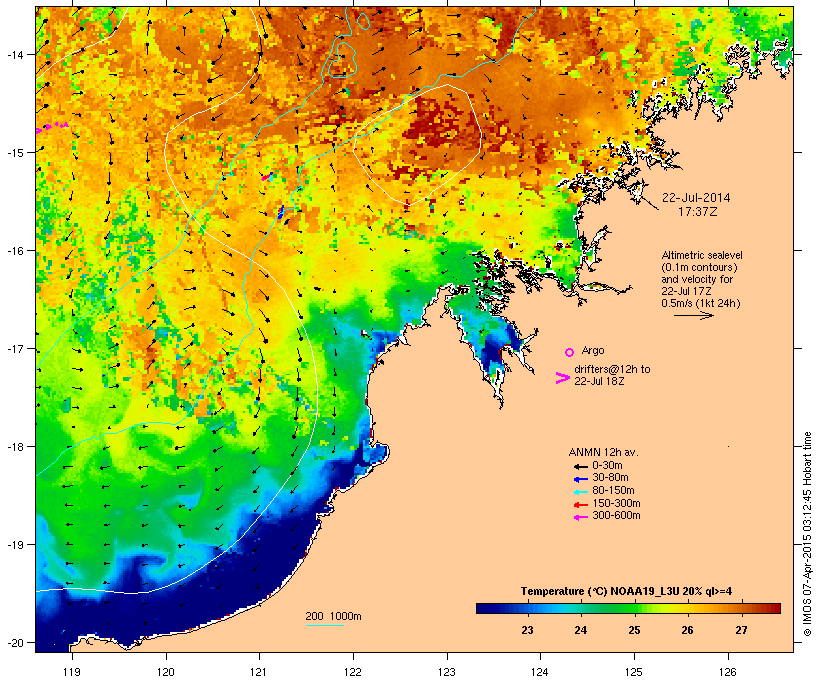820x680 pixels.
Task: Click the longitude axis label 120
Action: click(x=166, y=672)
